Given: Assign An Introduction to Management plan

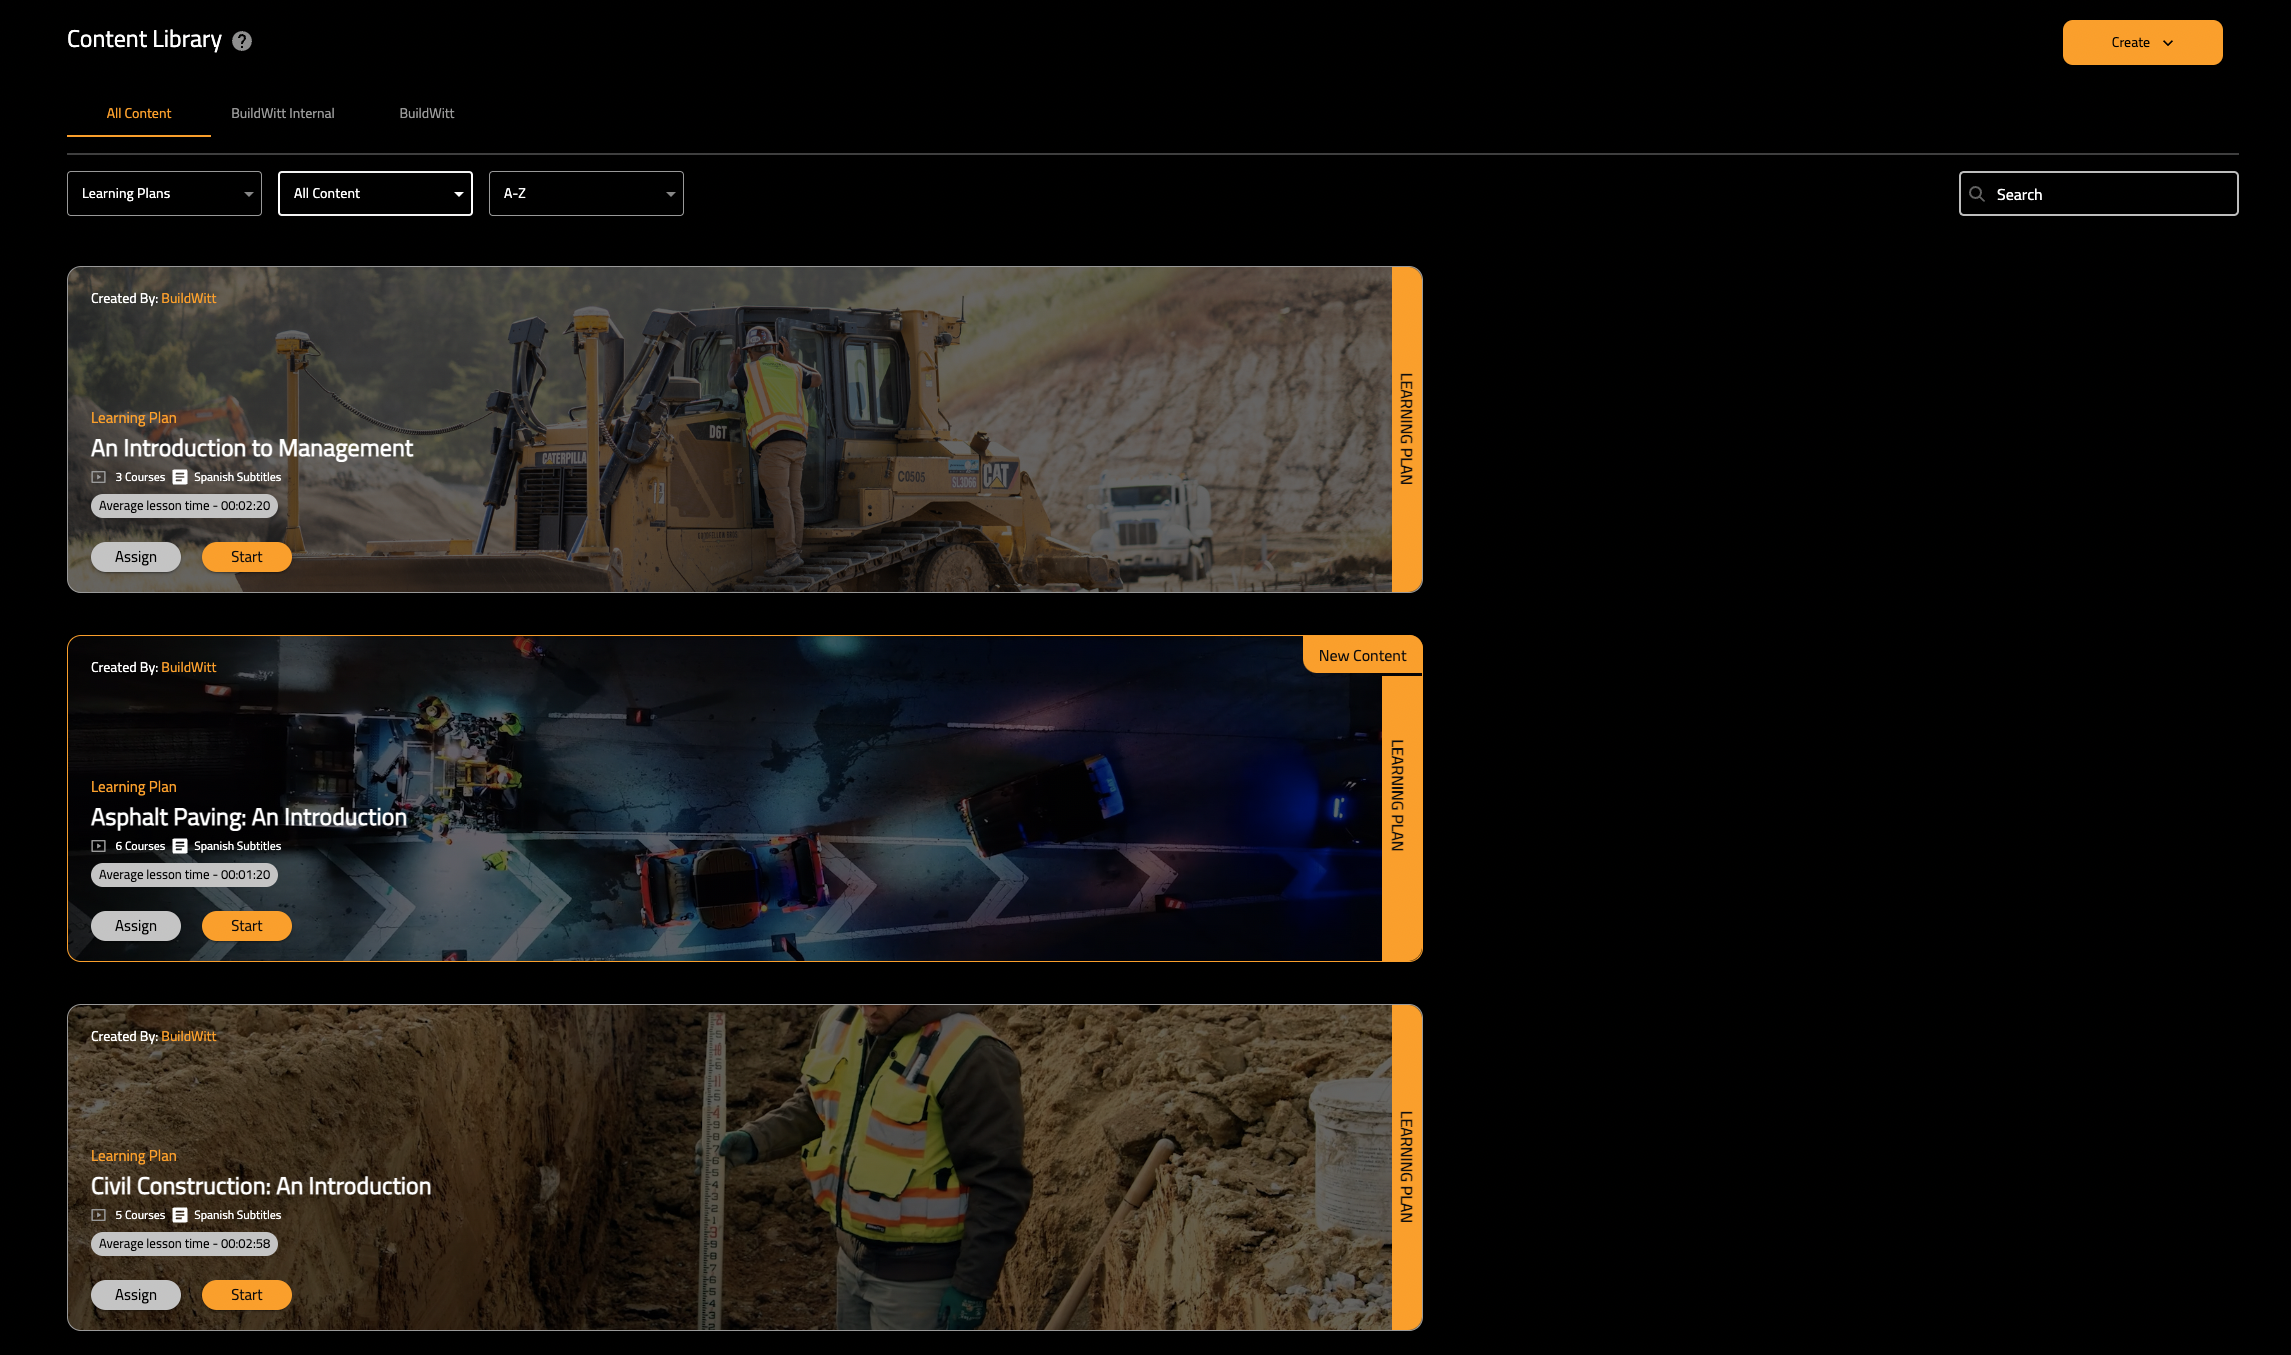Looking at the screenshot, I should (x=136, y=557).
